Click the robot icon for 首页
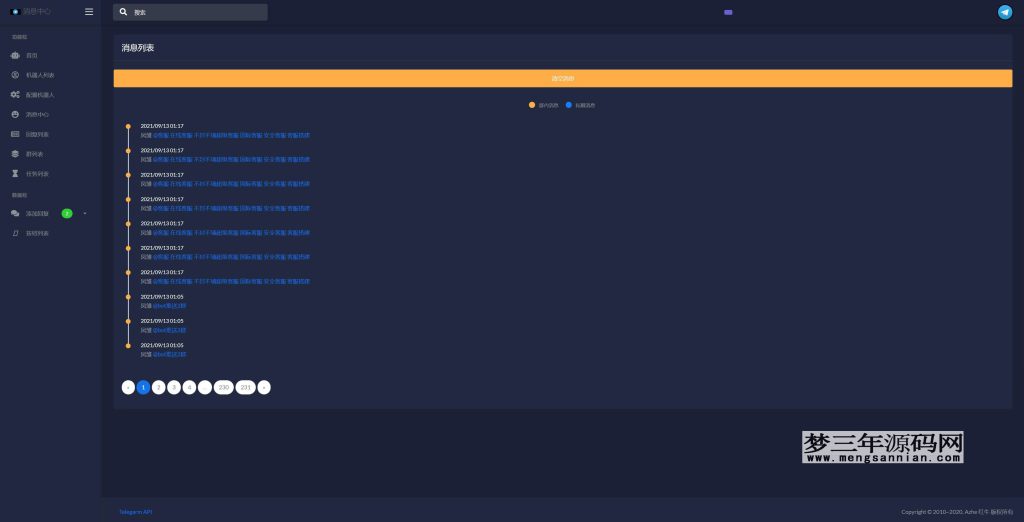Viewport: 1024px width, 522px height. coord(15,55)
